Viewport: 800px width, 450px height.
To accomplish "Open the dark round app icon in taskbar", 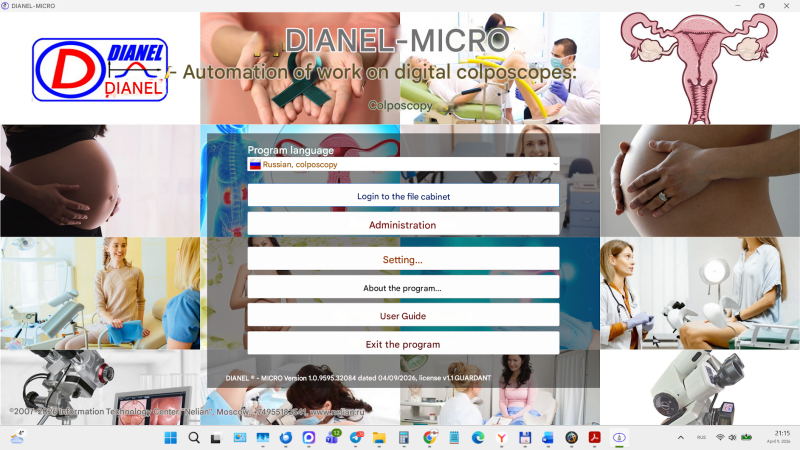I will coord(571,438).
